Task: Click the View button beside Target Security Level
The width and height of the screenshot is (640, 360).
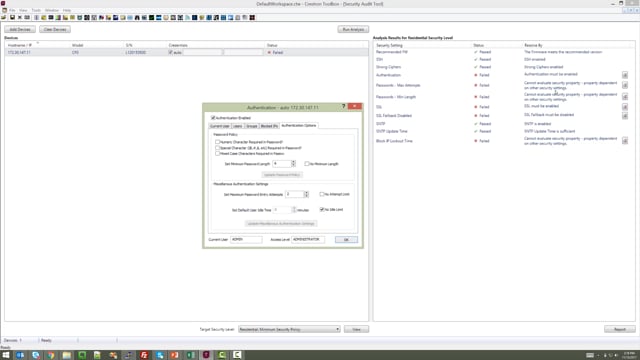Action: [356, 329]
